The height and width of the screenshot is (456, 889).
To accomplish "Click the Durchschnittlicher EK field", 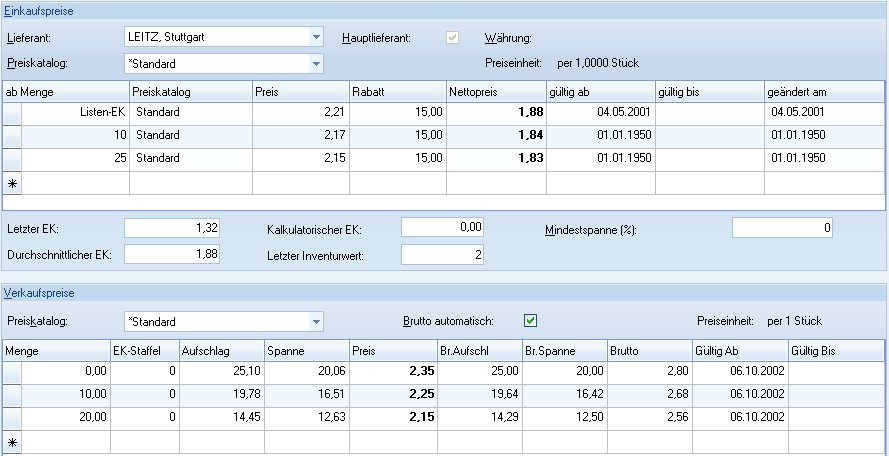I will click(172, 254).
